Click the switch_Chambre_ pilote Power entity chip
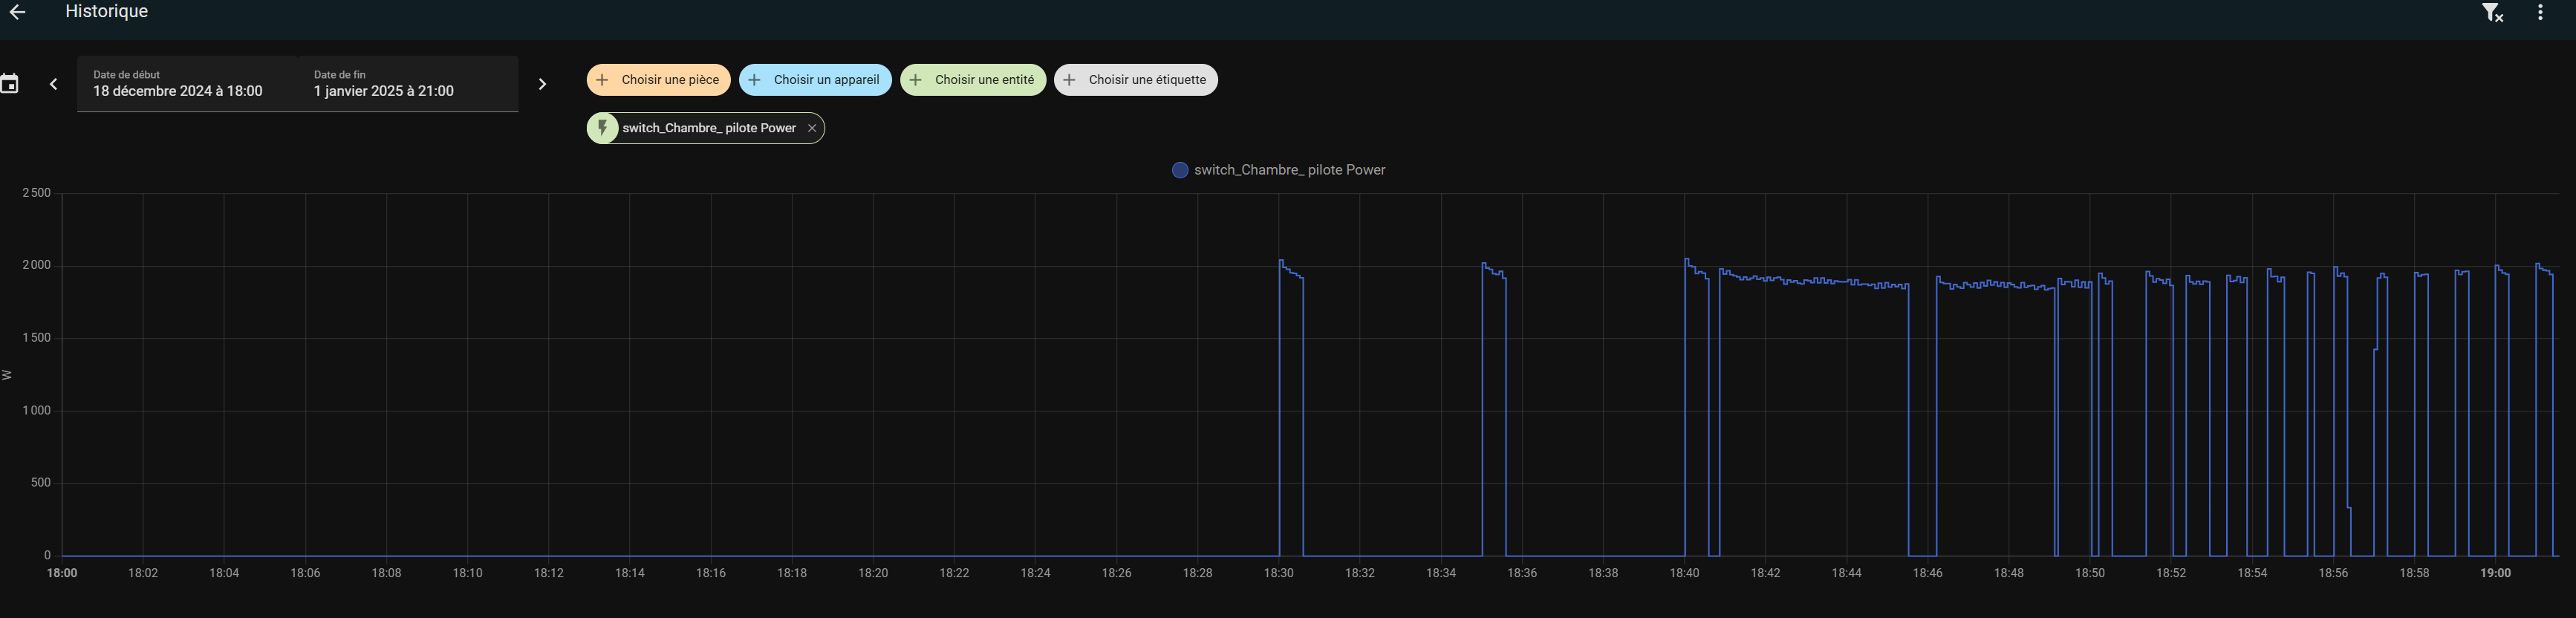Image resolution: width=2576 pixels, height=618 pixels. 706,128
